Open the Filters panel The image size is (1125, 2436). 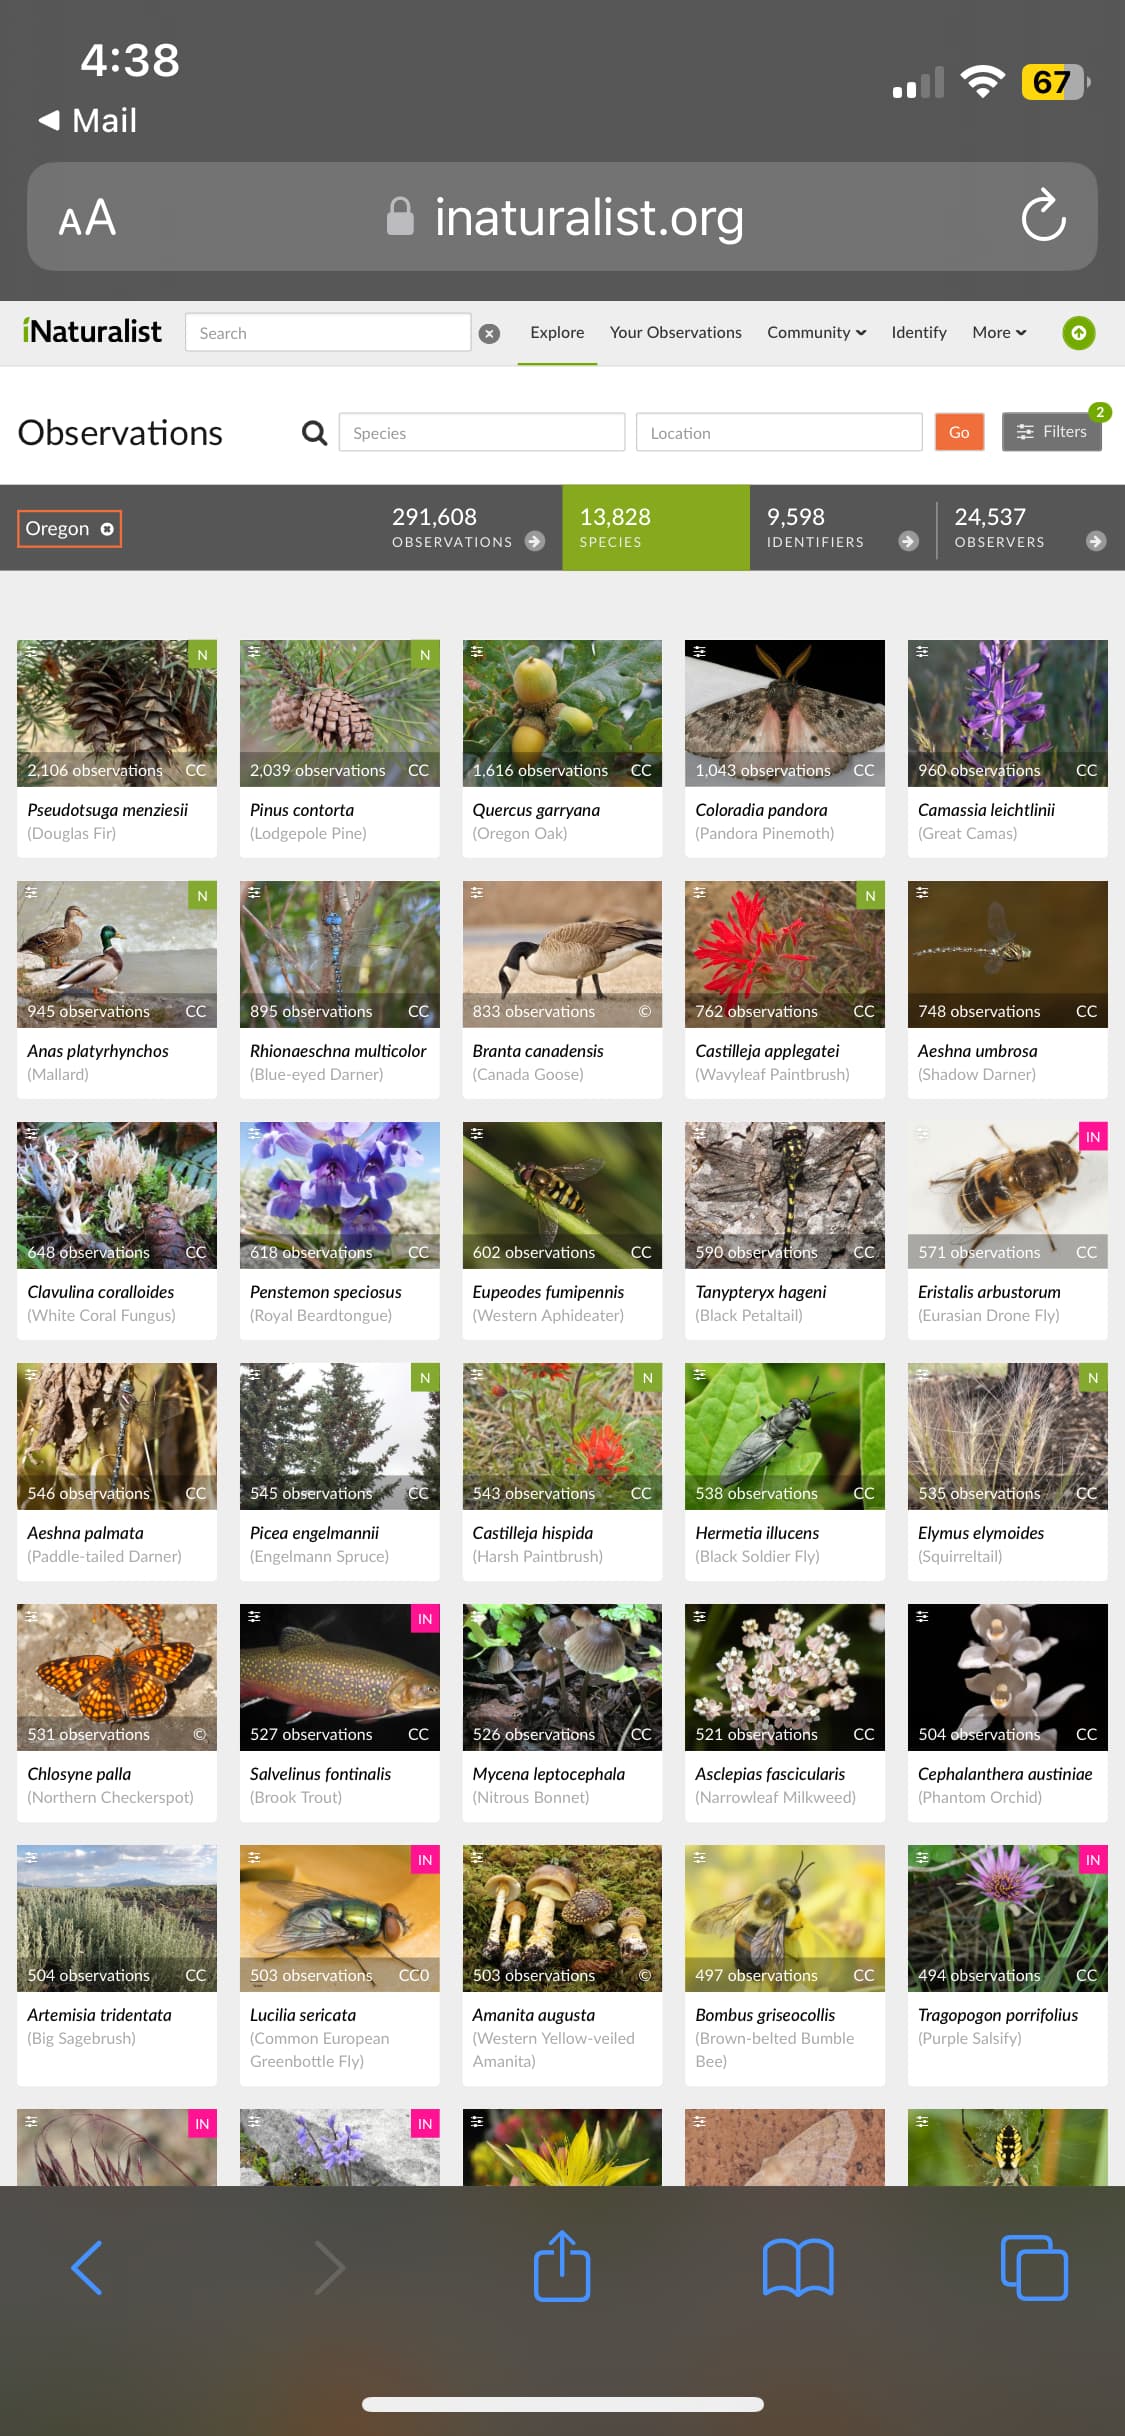1051,432
